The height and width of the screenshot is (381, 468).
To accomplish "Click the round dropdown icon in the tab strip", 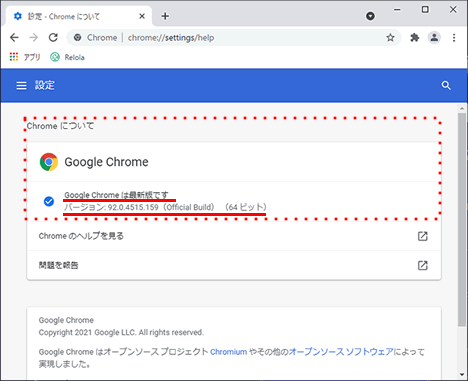I will (370, 16).
